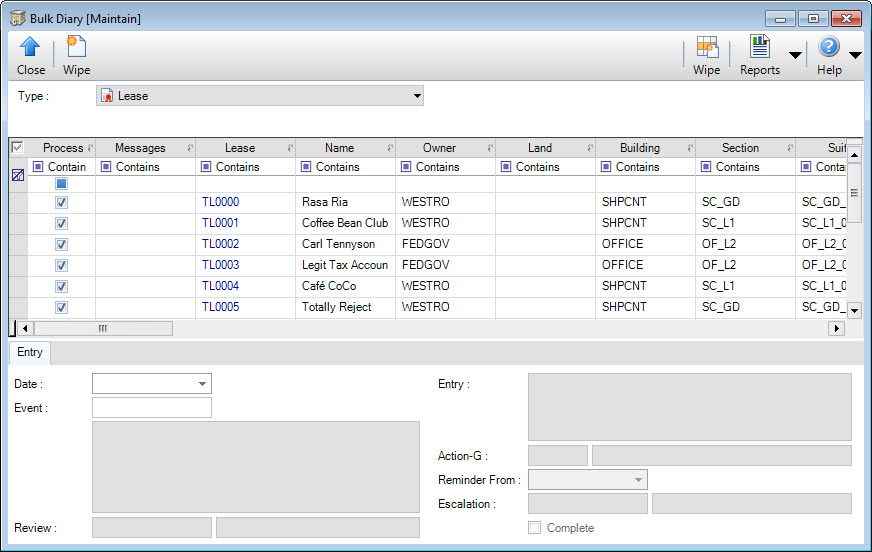Click Process filter operator icon
This screenshot has height=552, width=872.
[38, 167]
